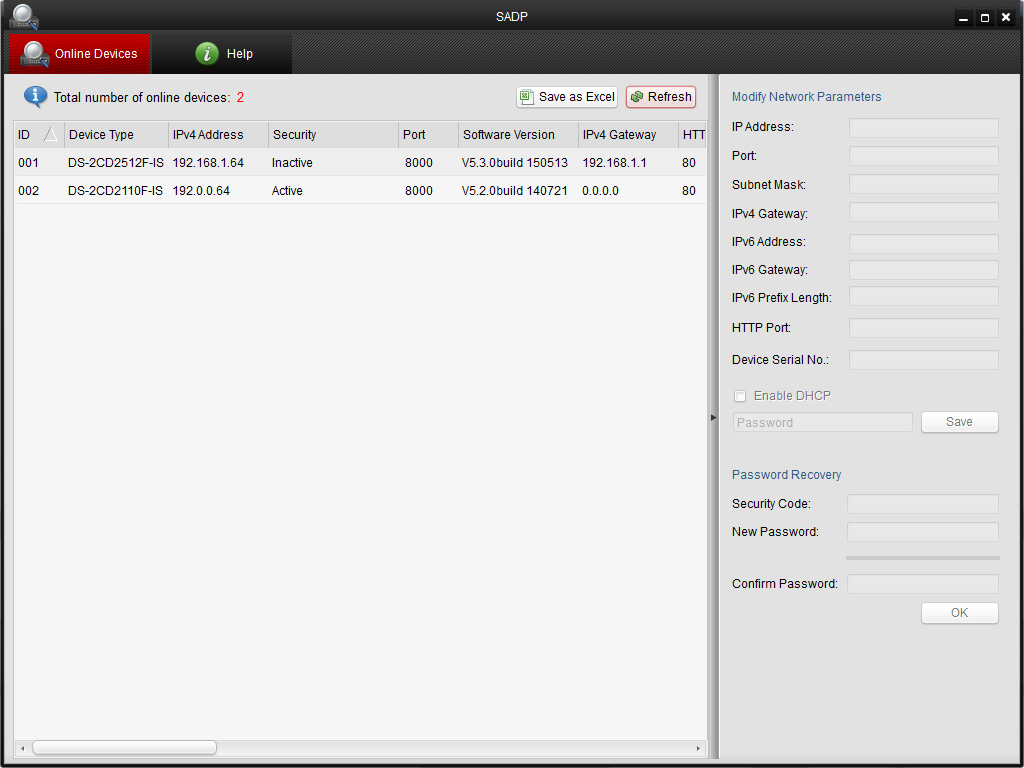Viewport: 1024px width, 768px height.
Task: Click the OK button under Password Recovery
Action: pos(959,613)
